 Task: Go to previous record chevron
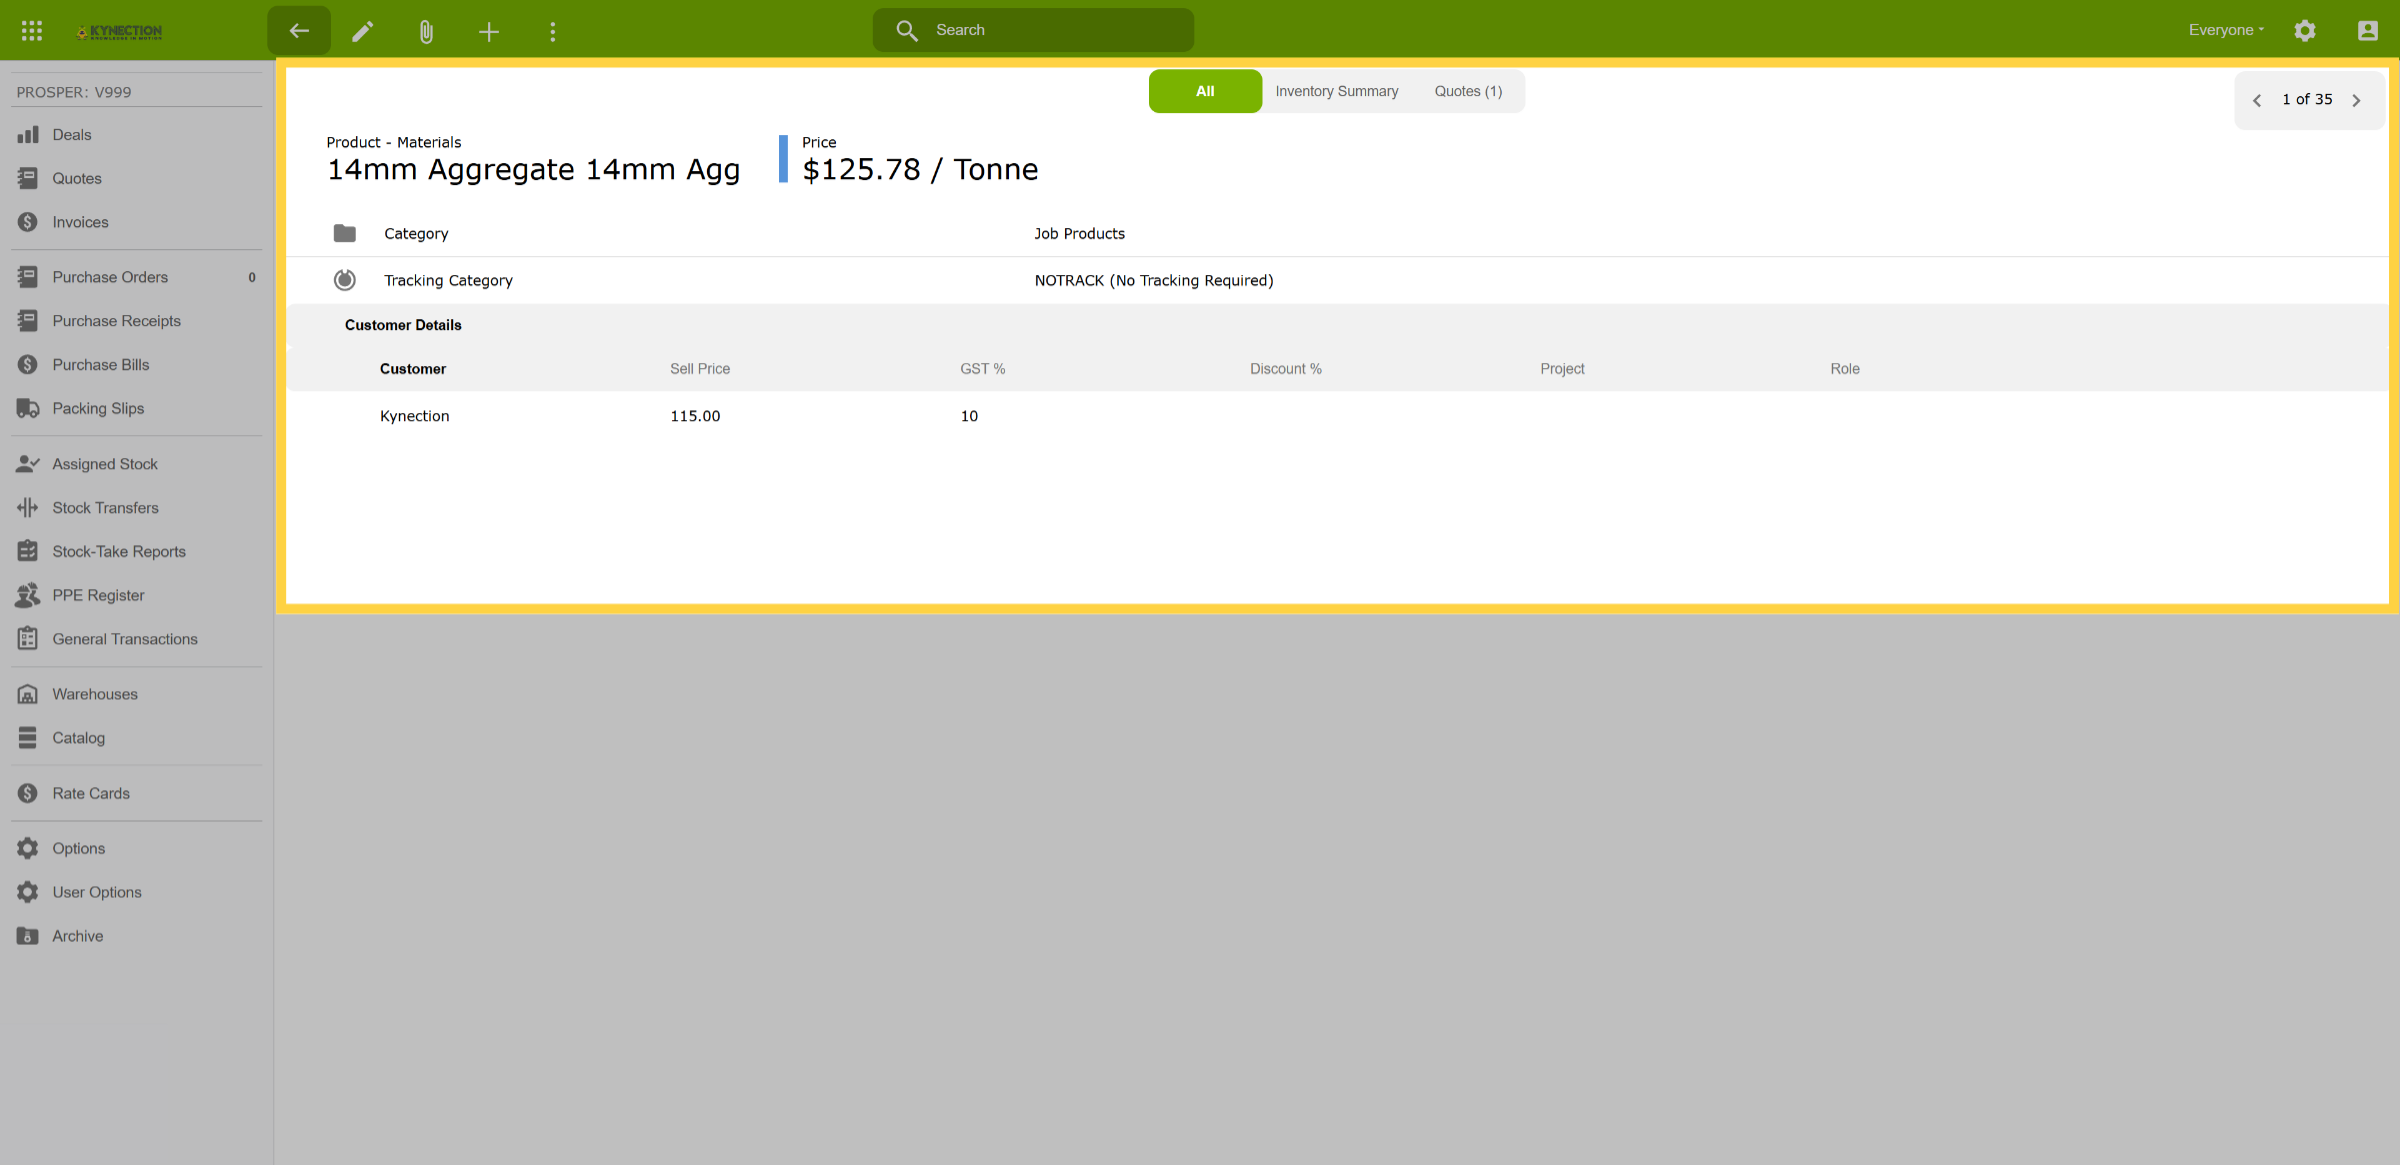[2257, 100]
